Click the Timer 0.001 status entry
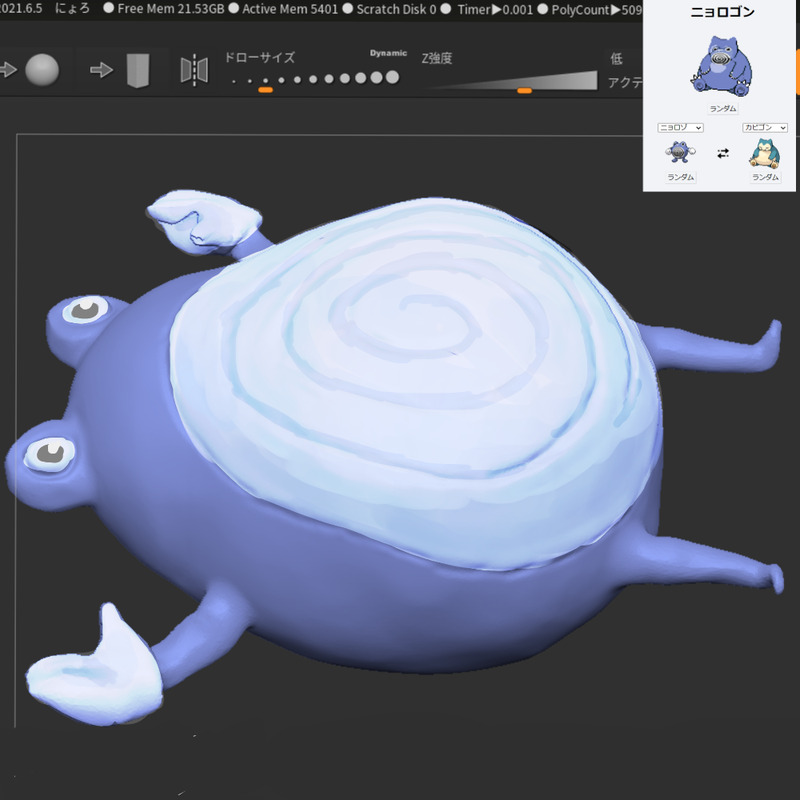This screenshot has width=800, height=800. point(495,9)
